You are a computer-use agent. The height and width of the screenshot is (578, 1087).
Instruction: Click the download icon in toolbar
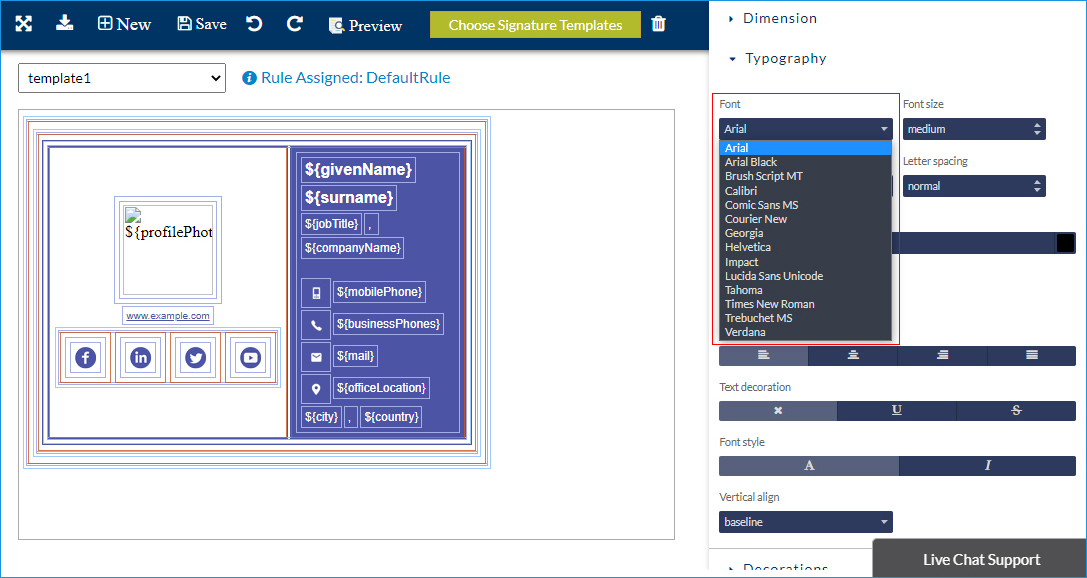pos(65,23)
